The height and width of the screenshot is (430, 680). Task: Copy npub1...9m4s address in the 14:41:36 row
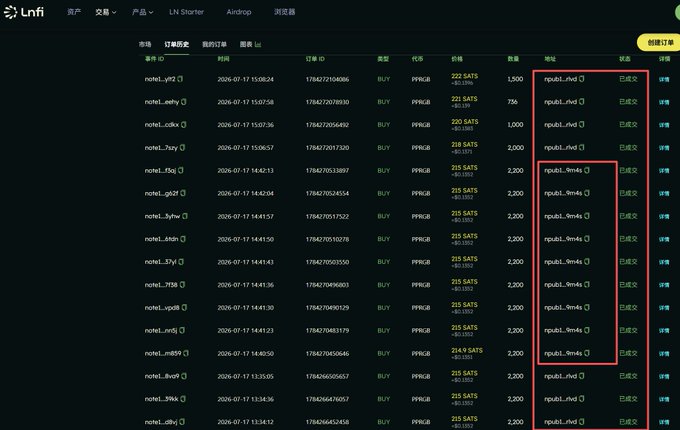tap(587, 285)
